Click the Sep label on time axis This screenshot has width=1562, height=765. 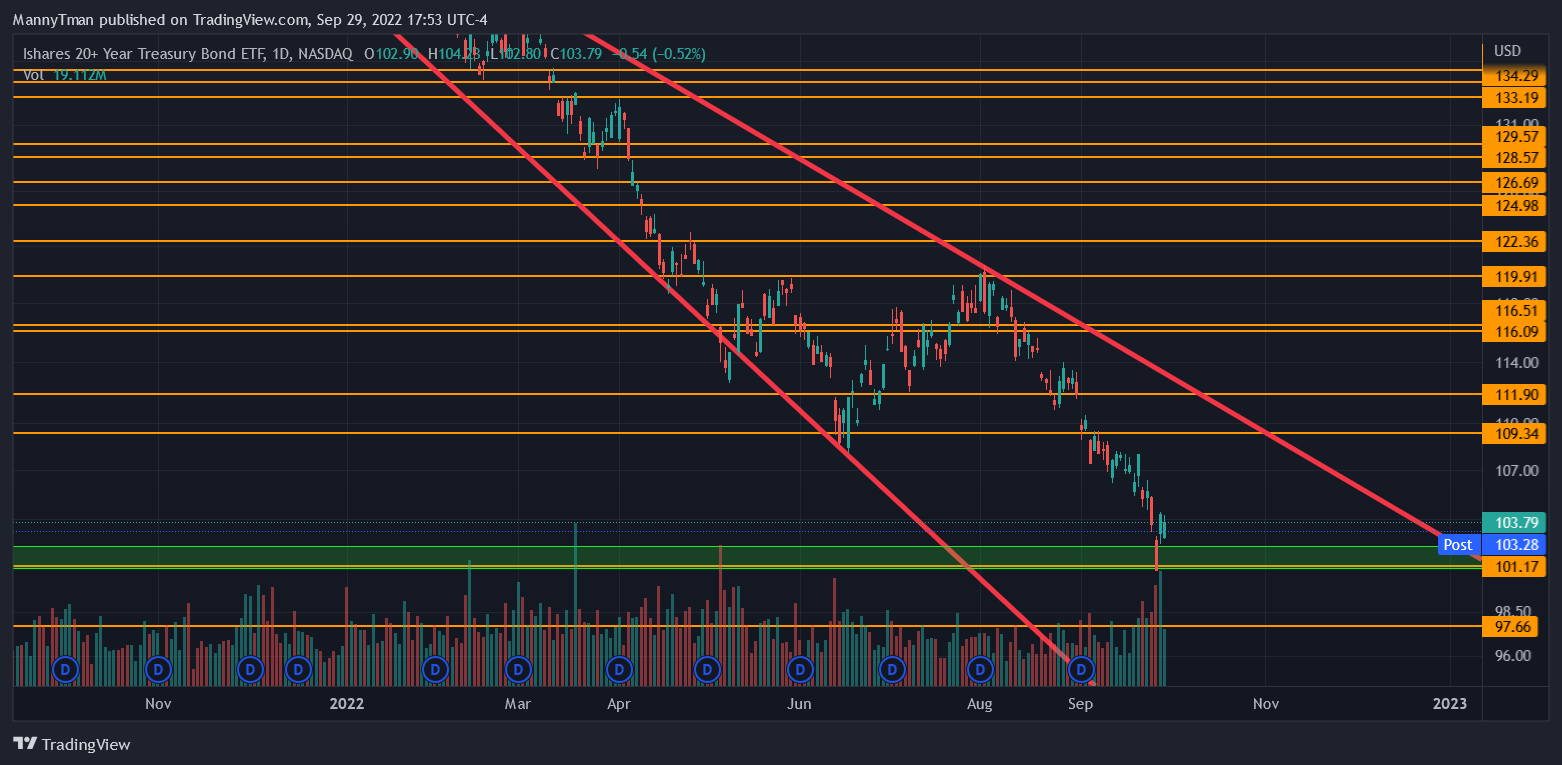coord(1080,704)
